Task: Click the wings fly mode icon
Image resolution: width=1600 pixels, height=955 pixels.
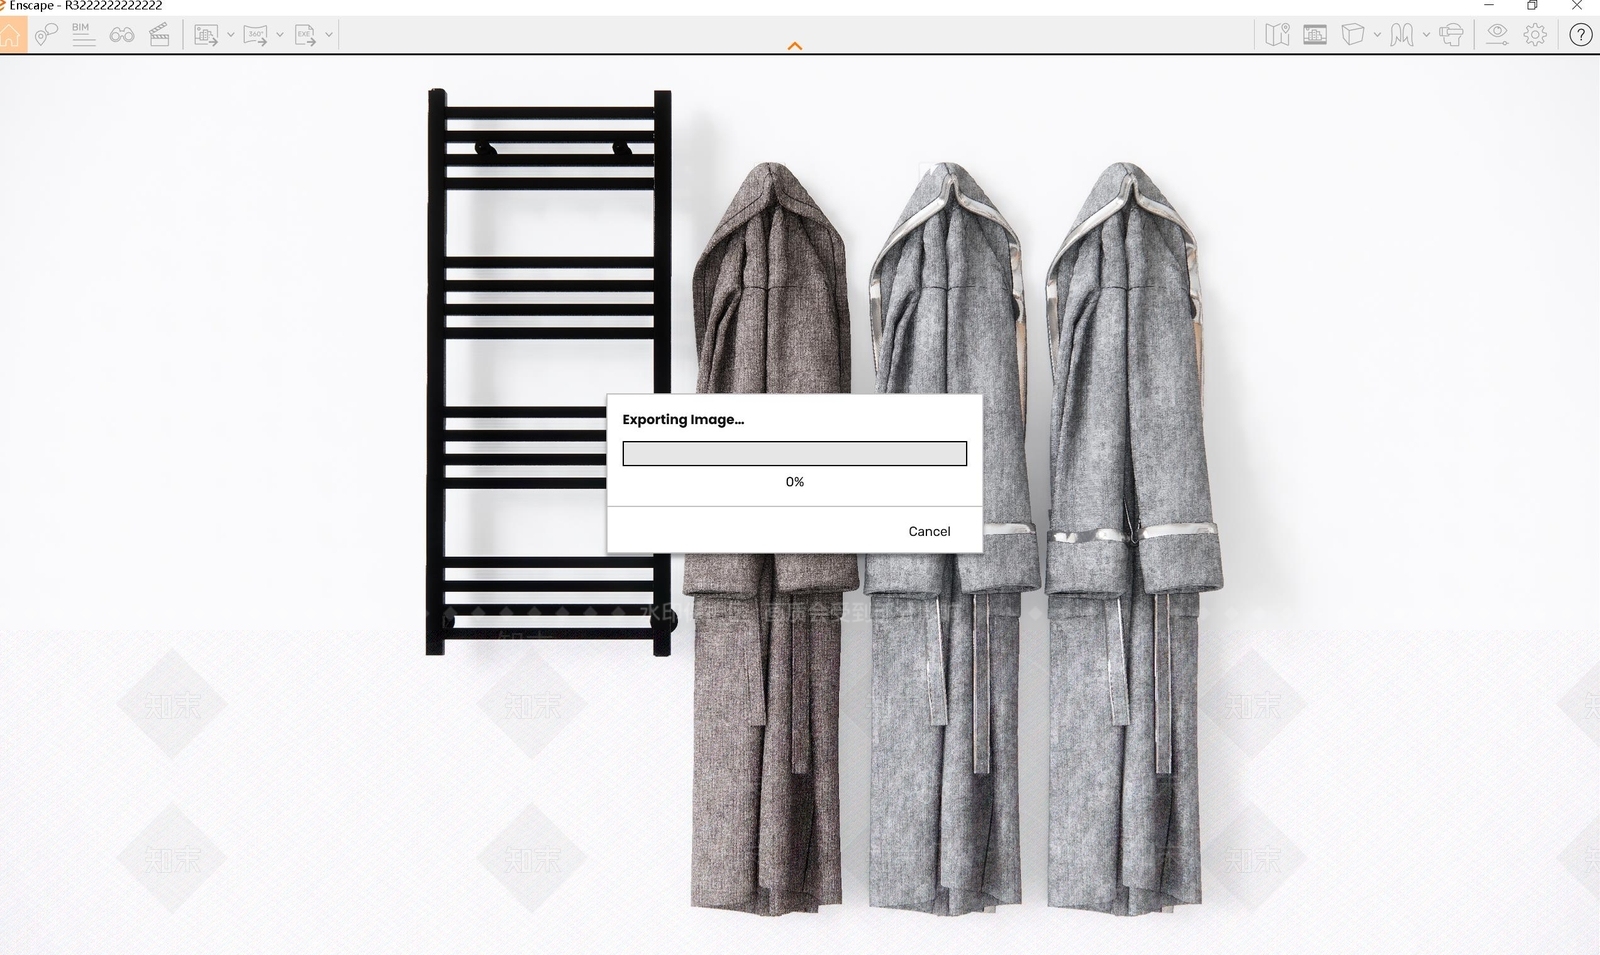Action: [1402, 35]
